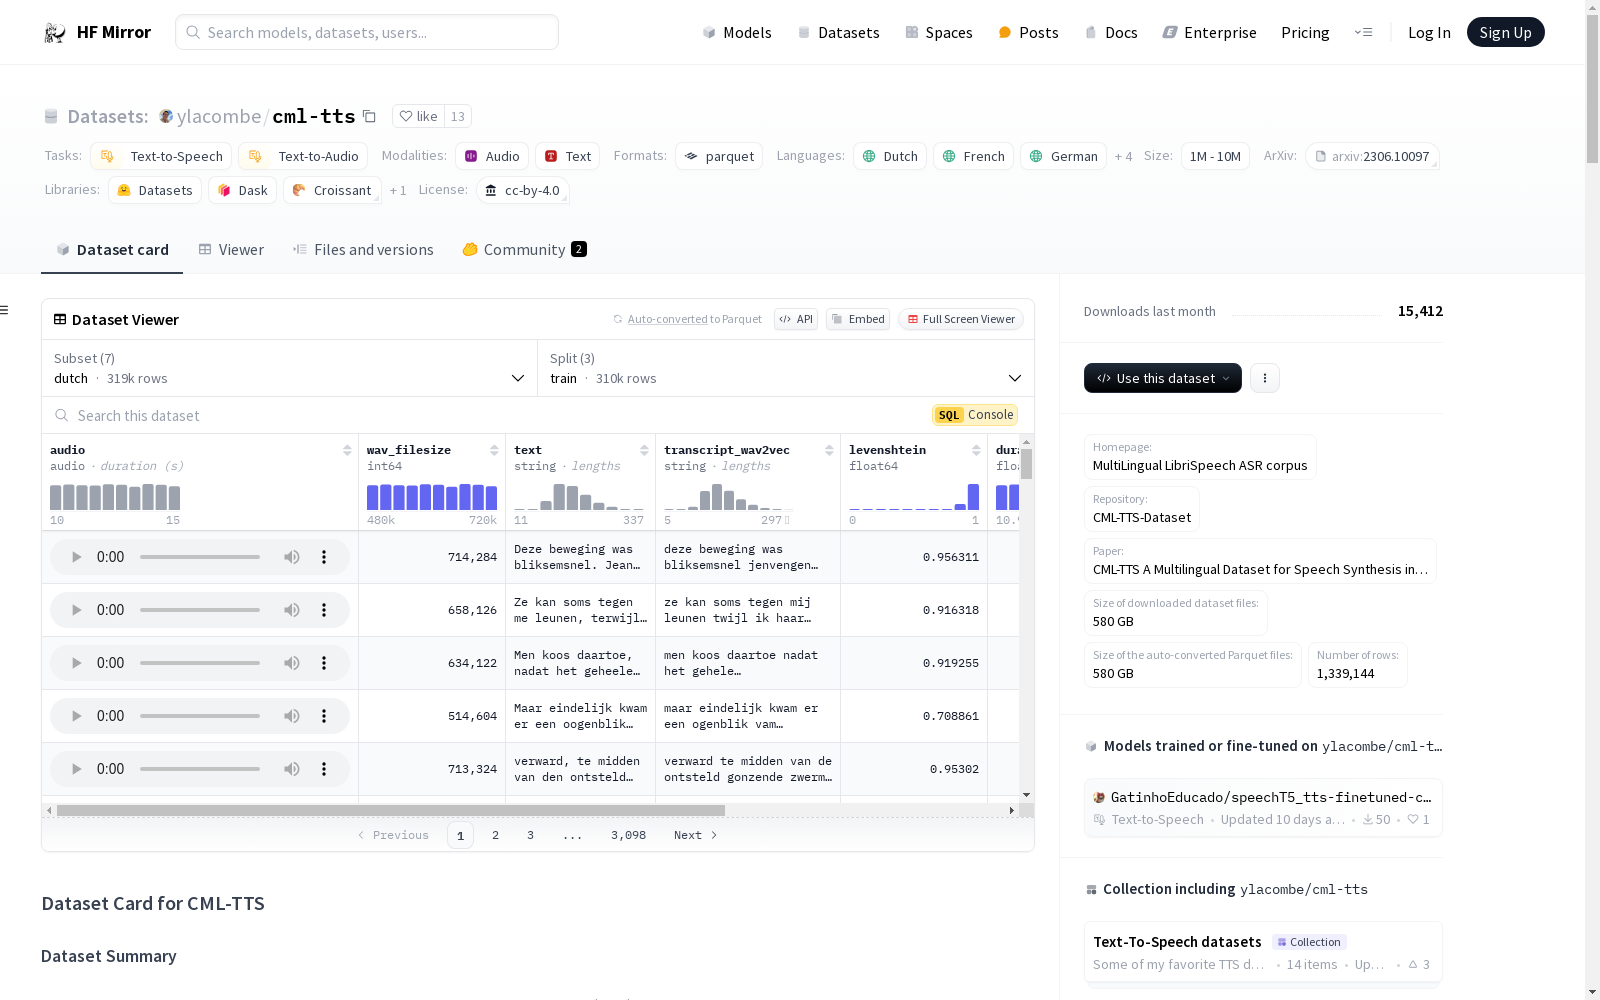Viewport: 1600px width, 1000px height.
Task: Show the 1 additional library
Action: tap(398, 191)
